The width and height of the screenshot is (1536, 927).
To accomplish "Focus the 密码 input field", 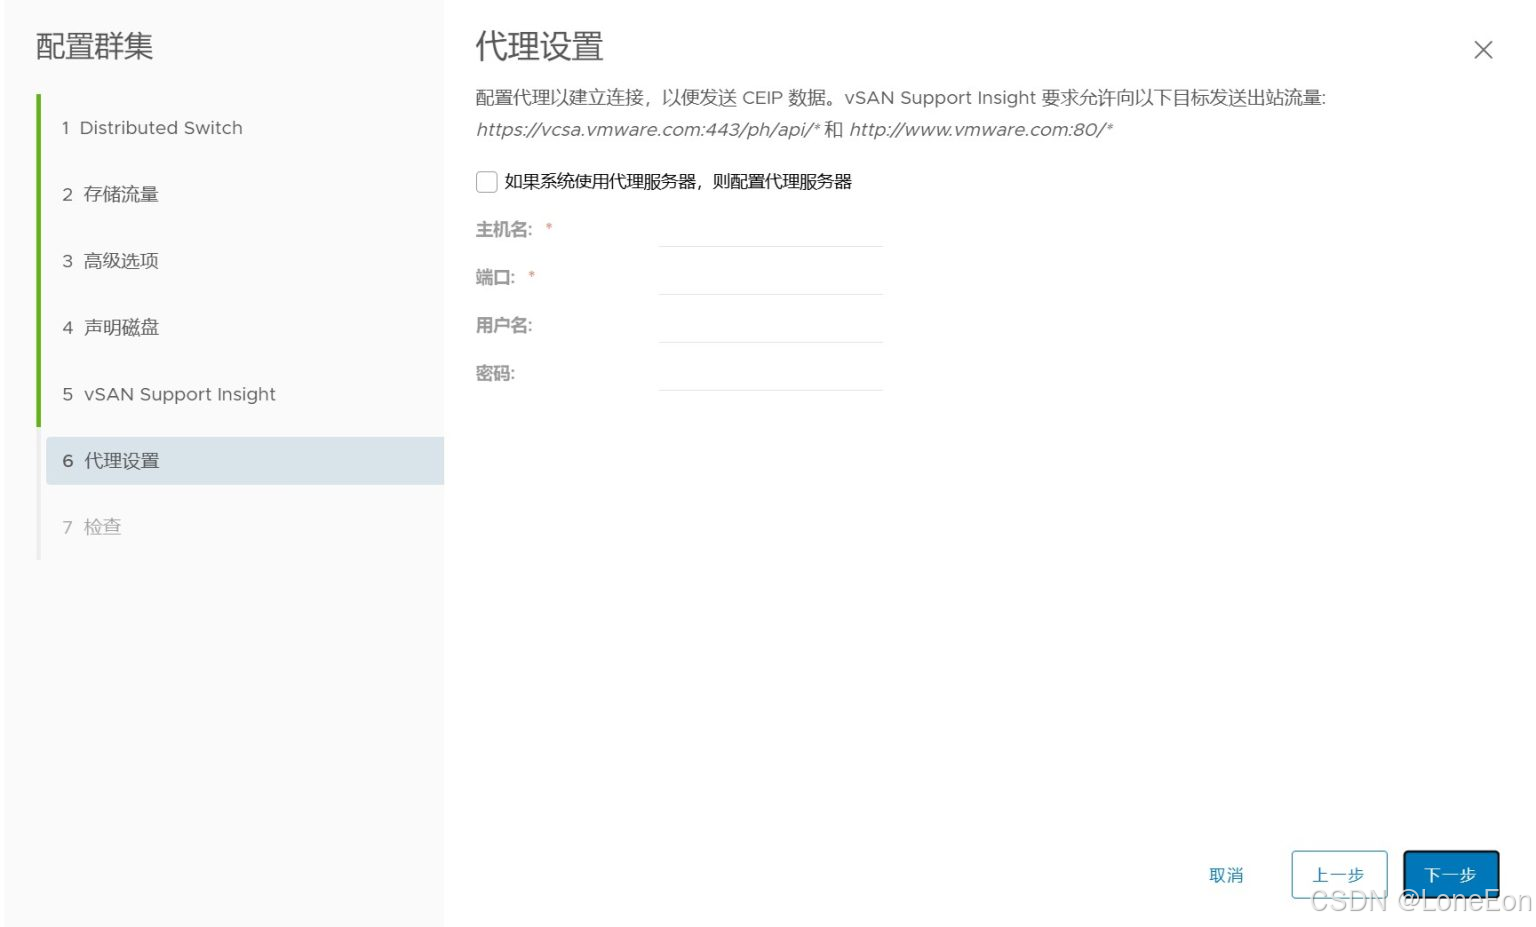I will coord(770,375).
